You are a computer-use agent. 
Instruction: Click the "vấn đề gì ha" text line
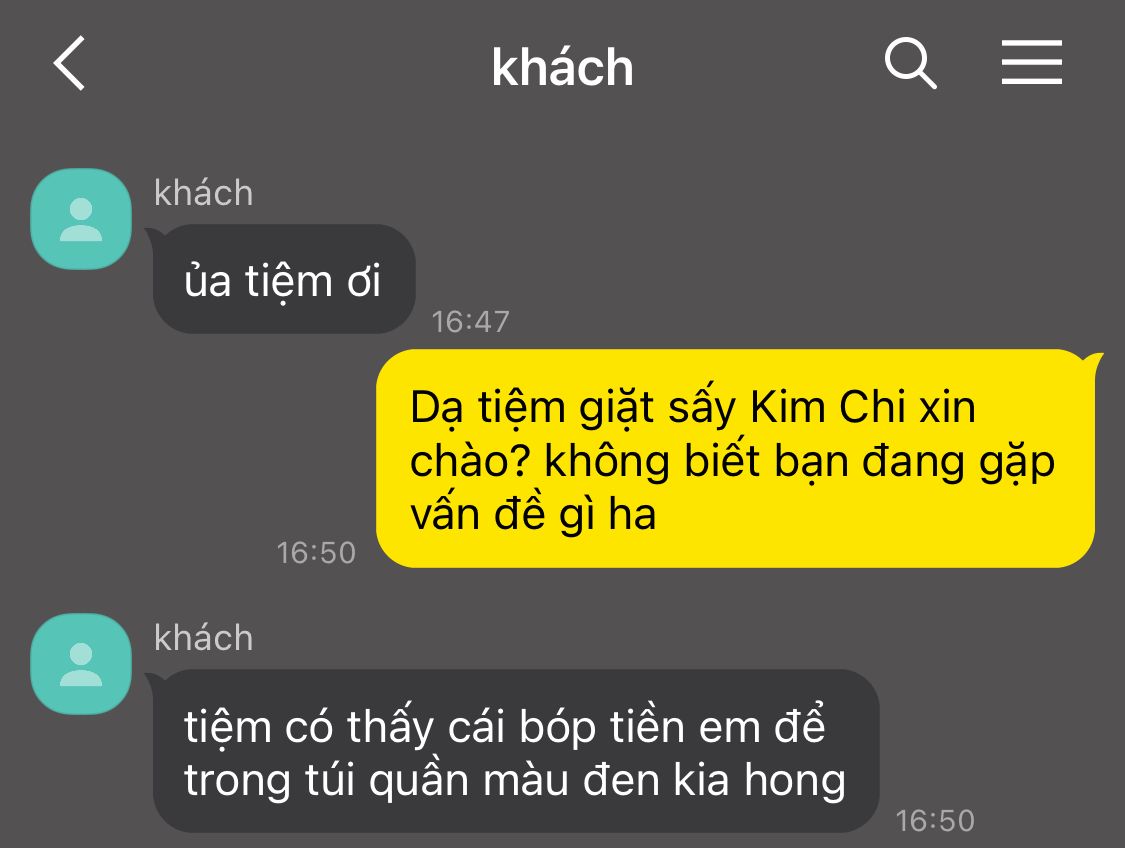[x=533, y=514]
